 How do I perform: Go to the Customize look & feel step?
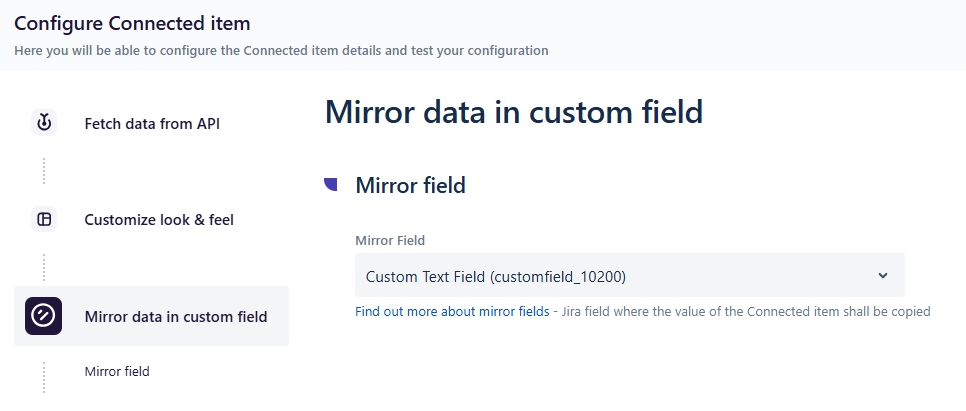click(x=159, y=220)
